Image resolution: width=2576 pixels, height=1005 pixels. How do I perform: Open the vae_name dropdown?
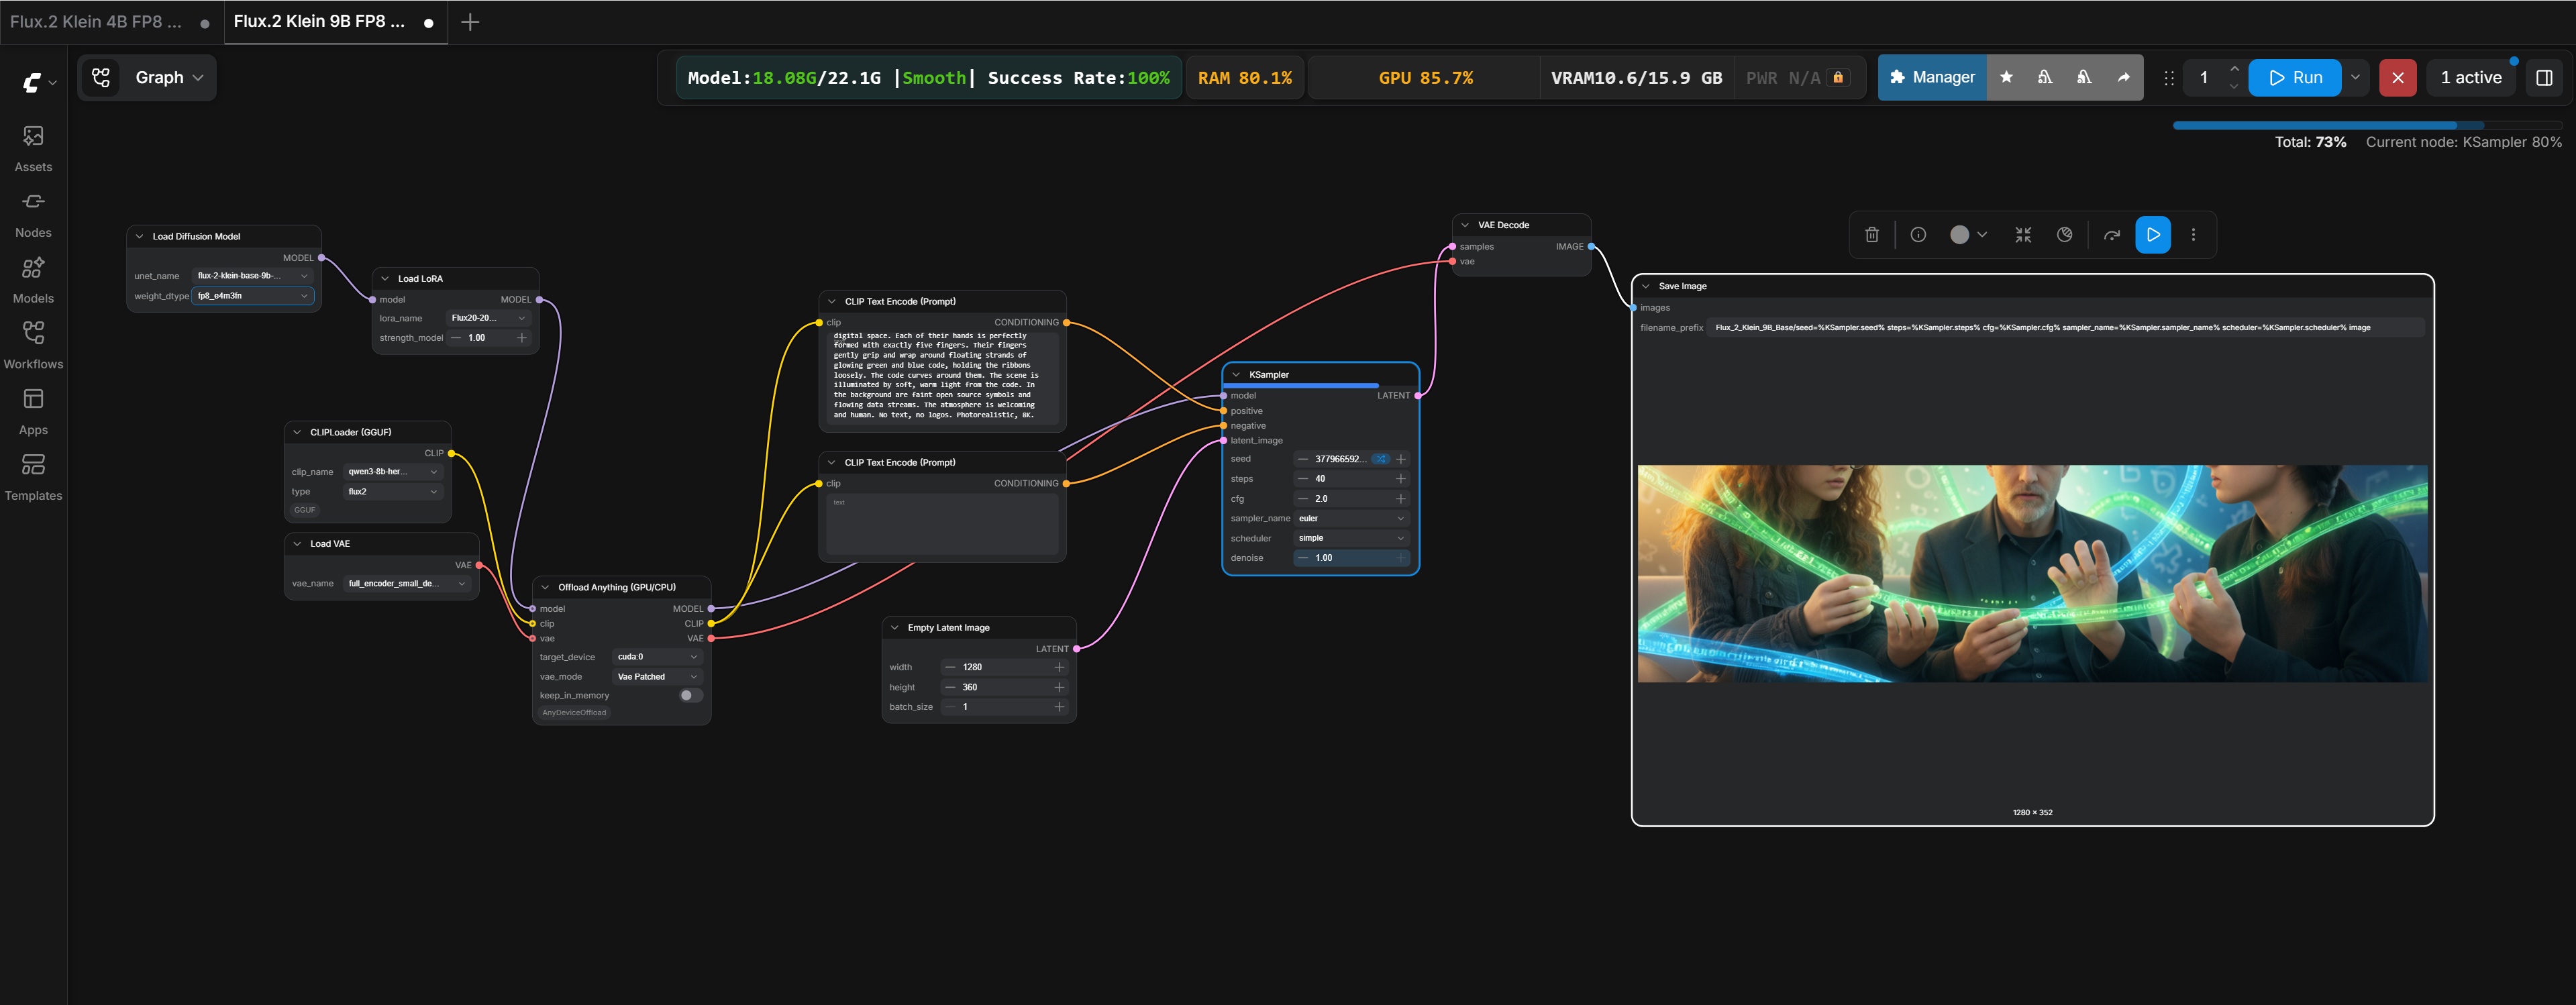[x=406, y=583]
